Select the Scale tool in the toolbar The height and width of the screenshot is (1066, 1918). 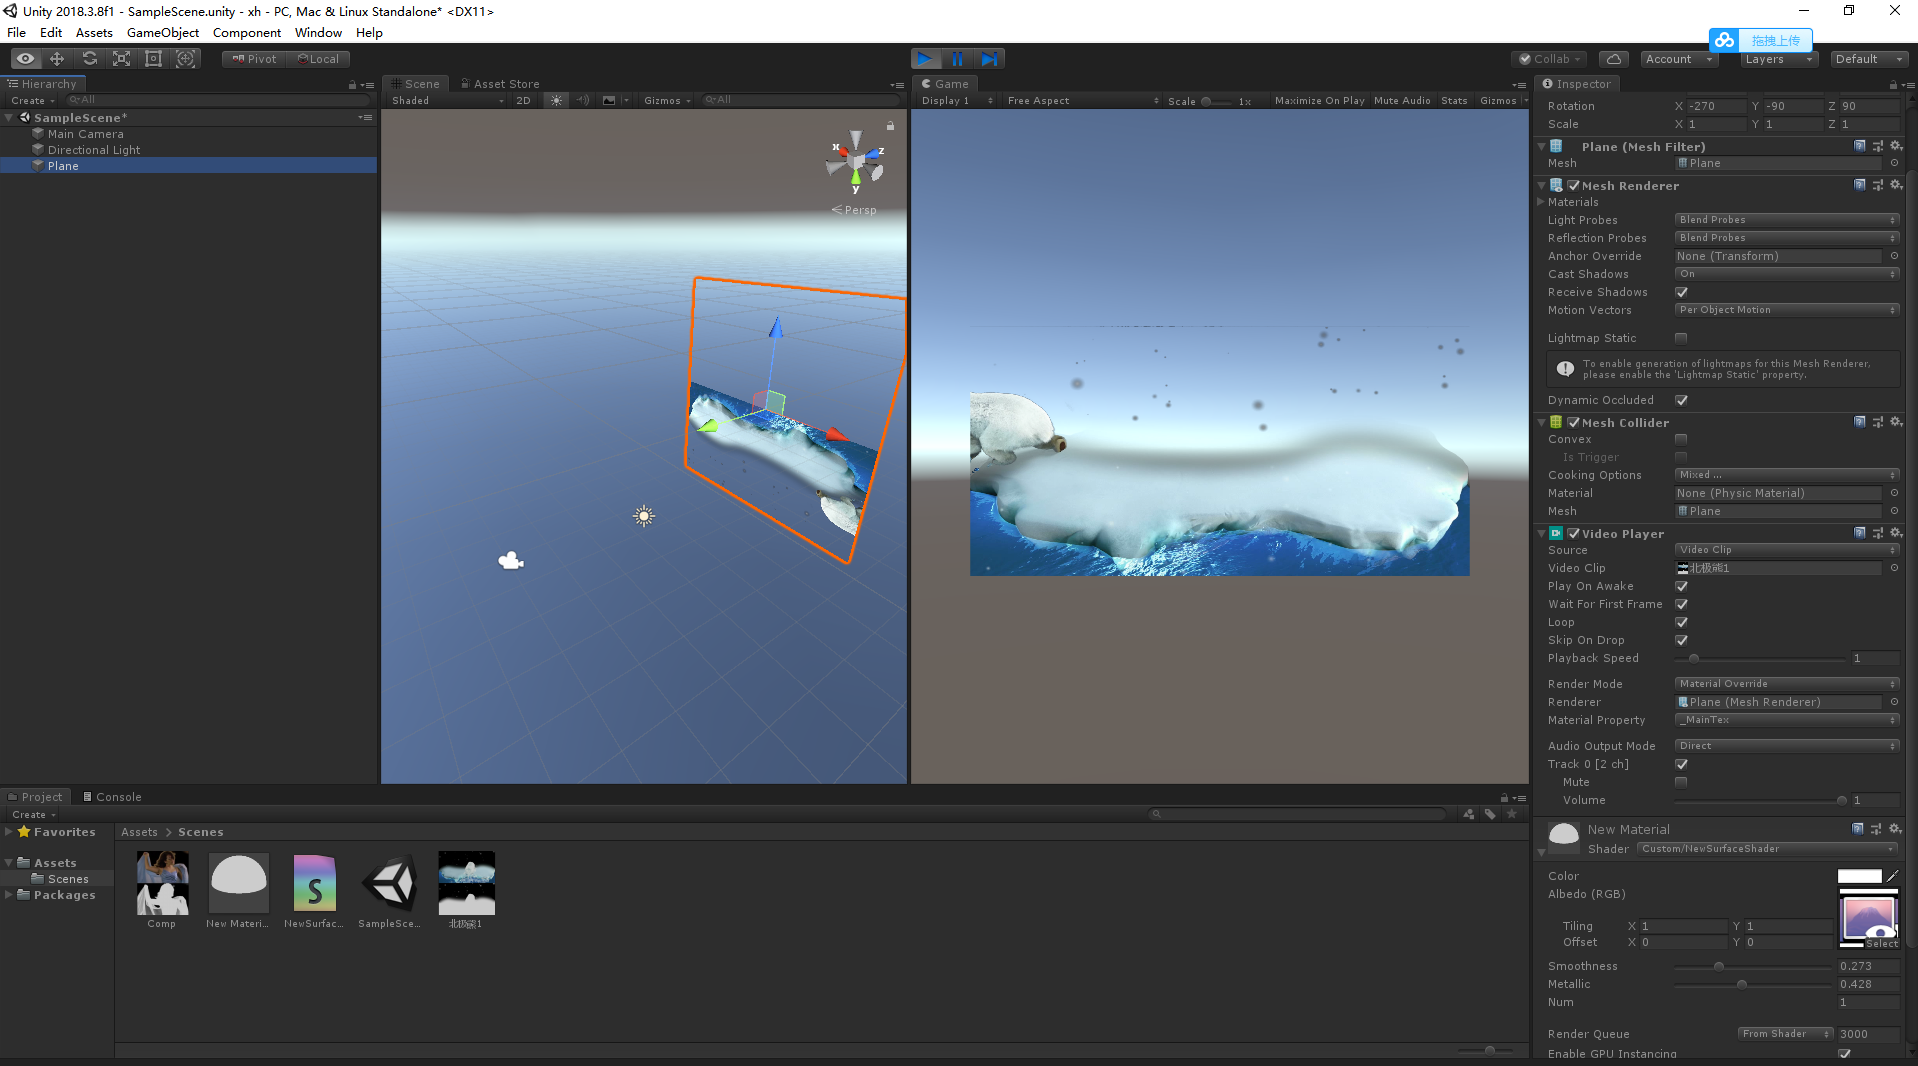[121, 58]
